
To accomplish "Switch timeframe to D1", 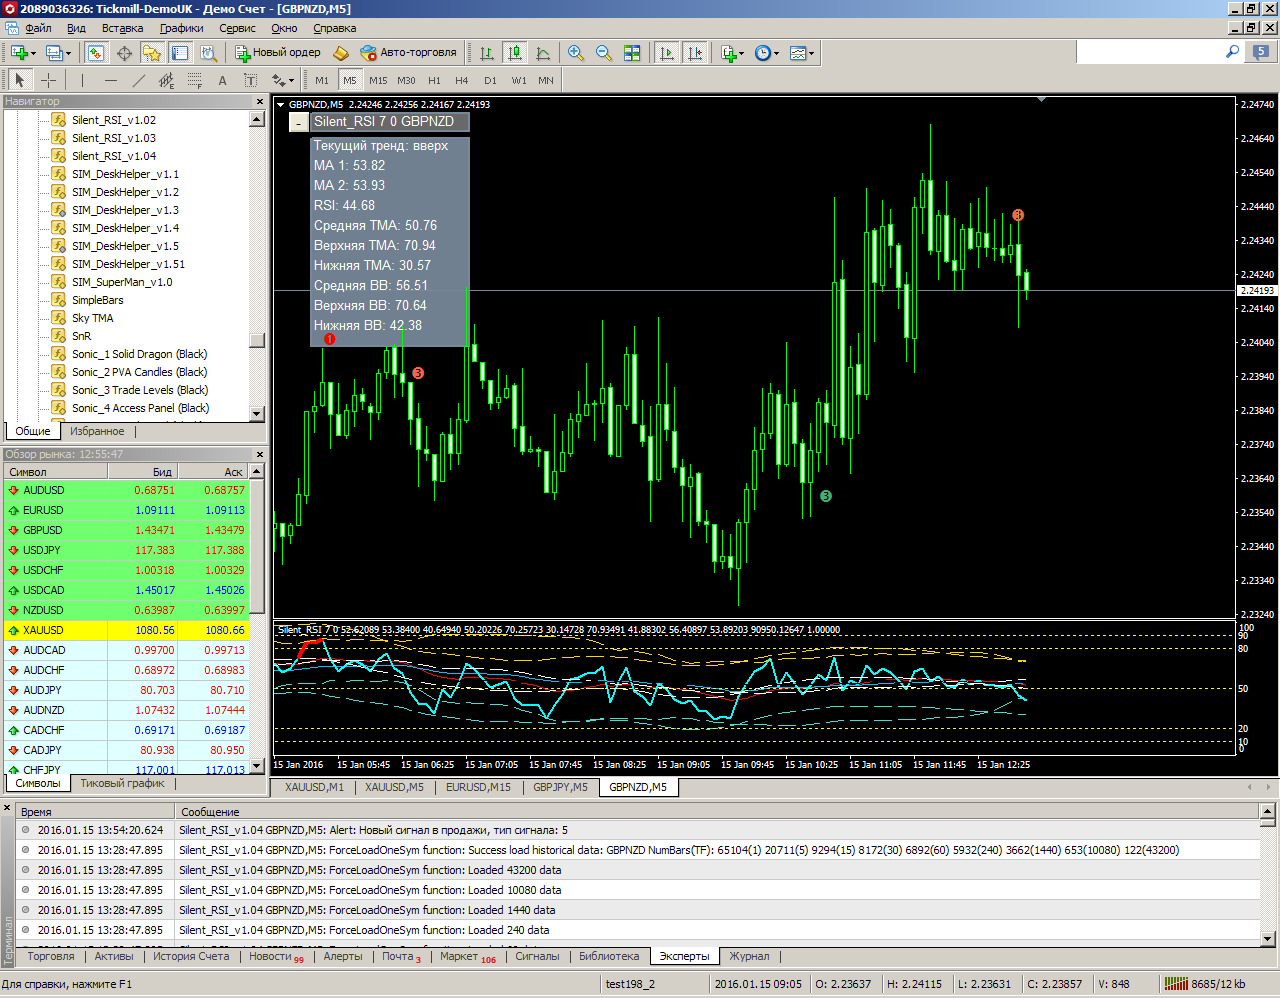I will tap(490, 80).
